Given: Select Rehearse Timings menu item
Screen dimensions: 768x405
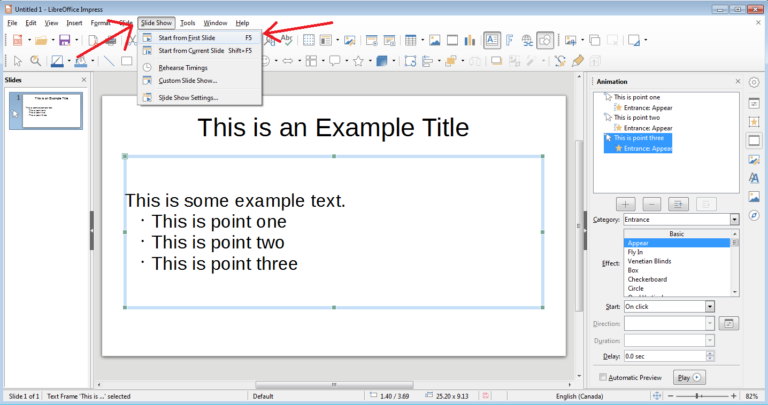Looking at the screenshot, I should tap(185, 67).
